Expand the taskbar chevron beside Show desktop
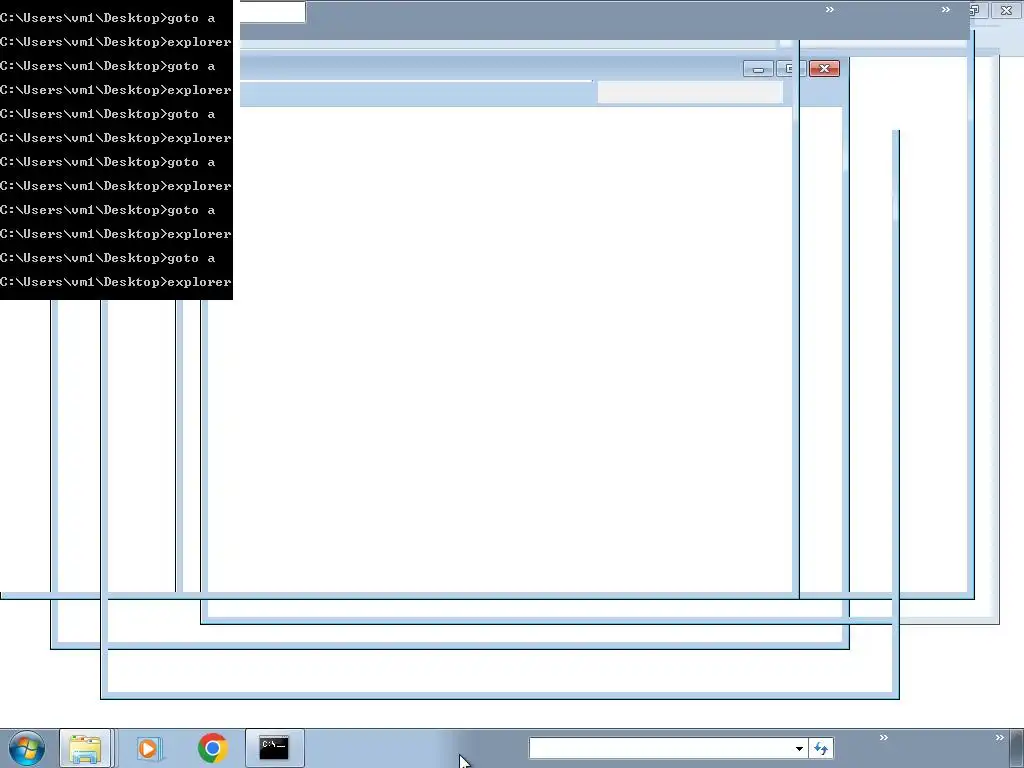 click(x=999, y=737)
